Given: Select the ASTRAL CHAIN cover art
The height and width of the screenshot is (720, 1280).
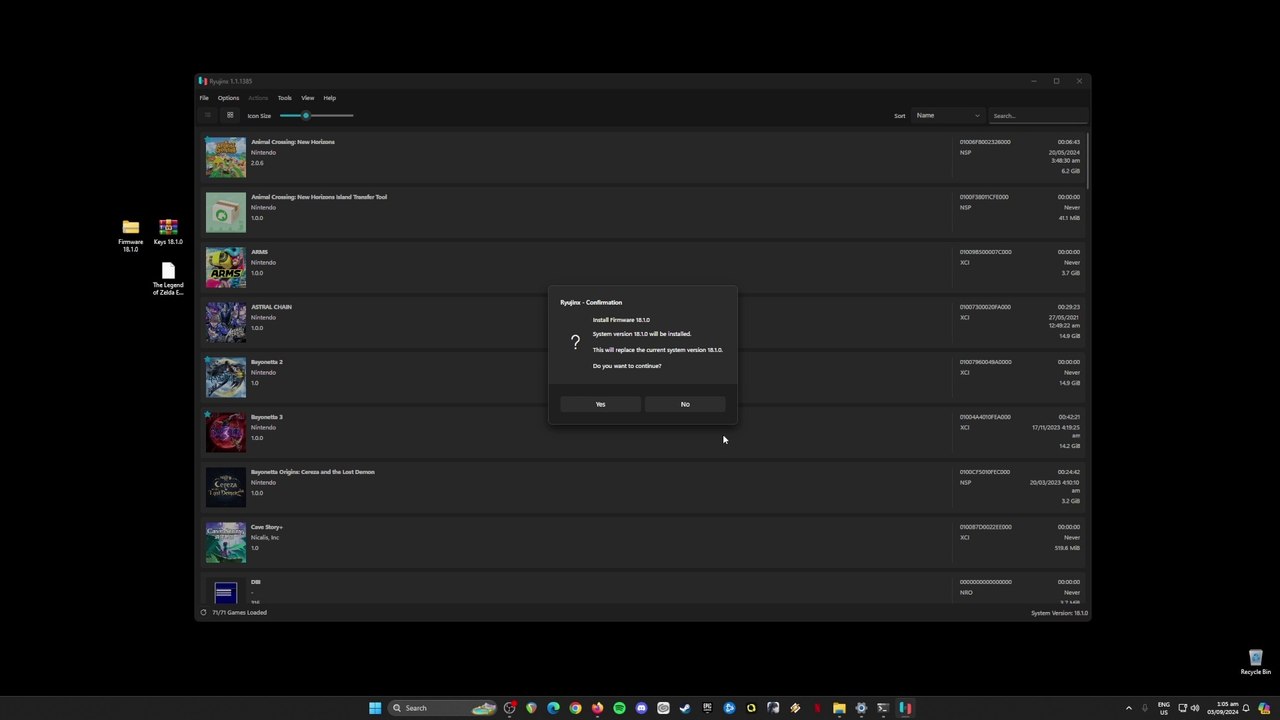Looking at the screenshot, I should tap(226, 323).
